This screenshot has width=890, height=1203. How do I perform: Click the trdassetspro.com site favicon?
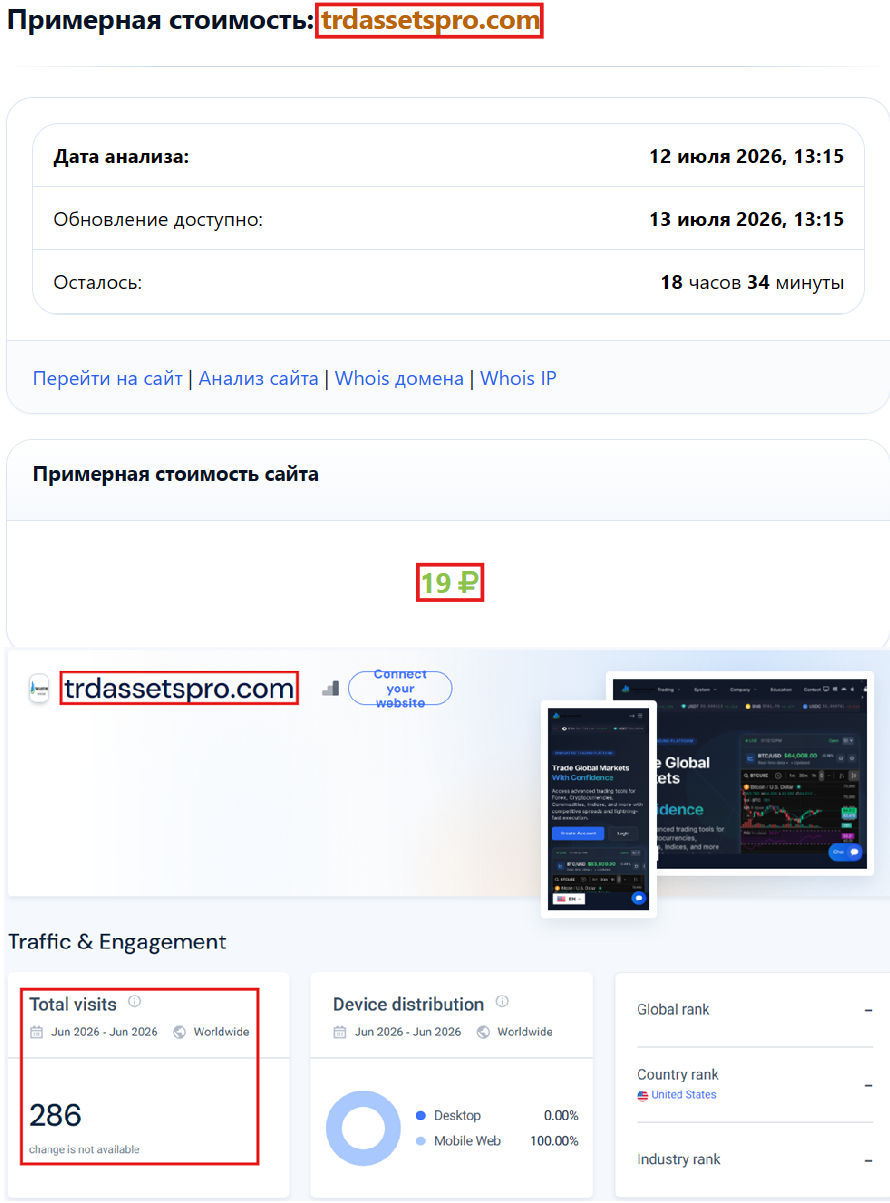pos(39,688)
